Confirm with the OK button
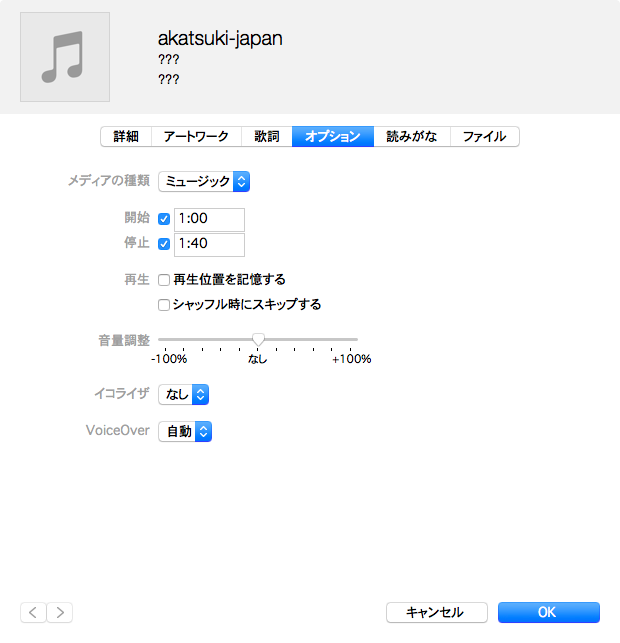Viewport: 620px width, 643px height. click(549, 613)
